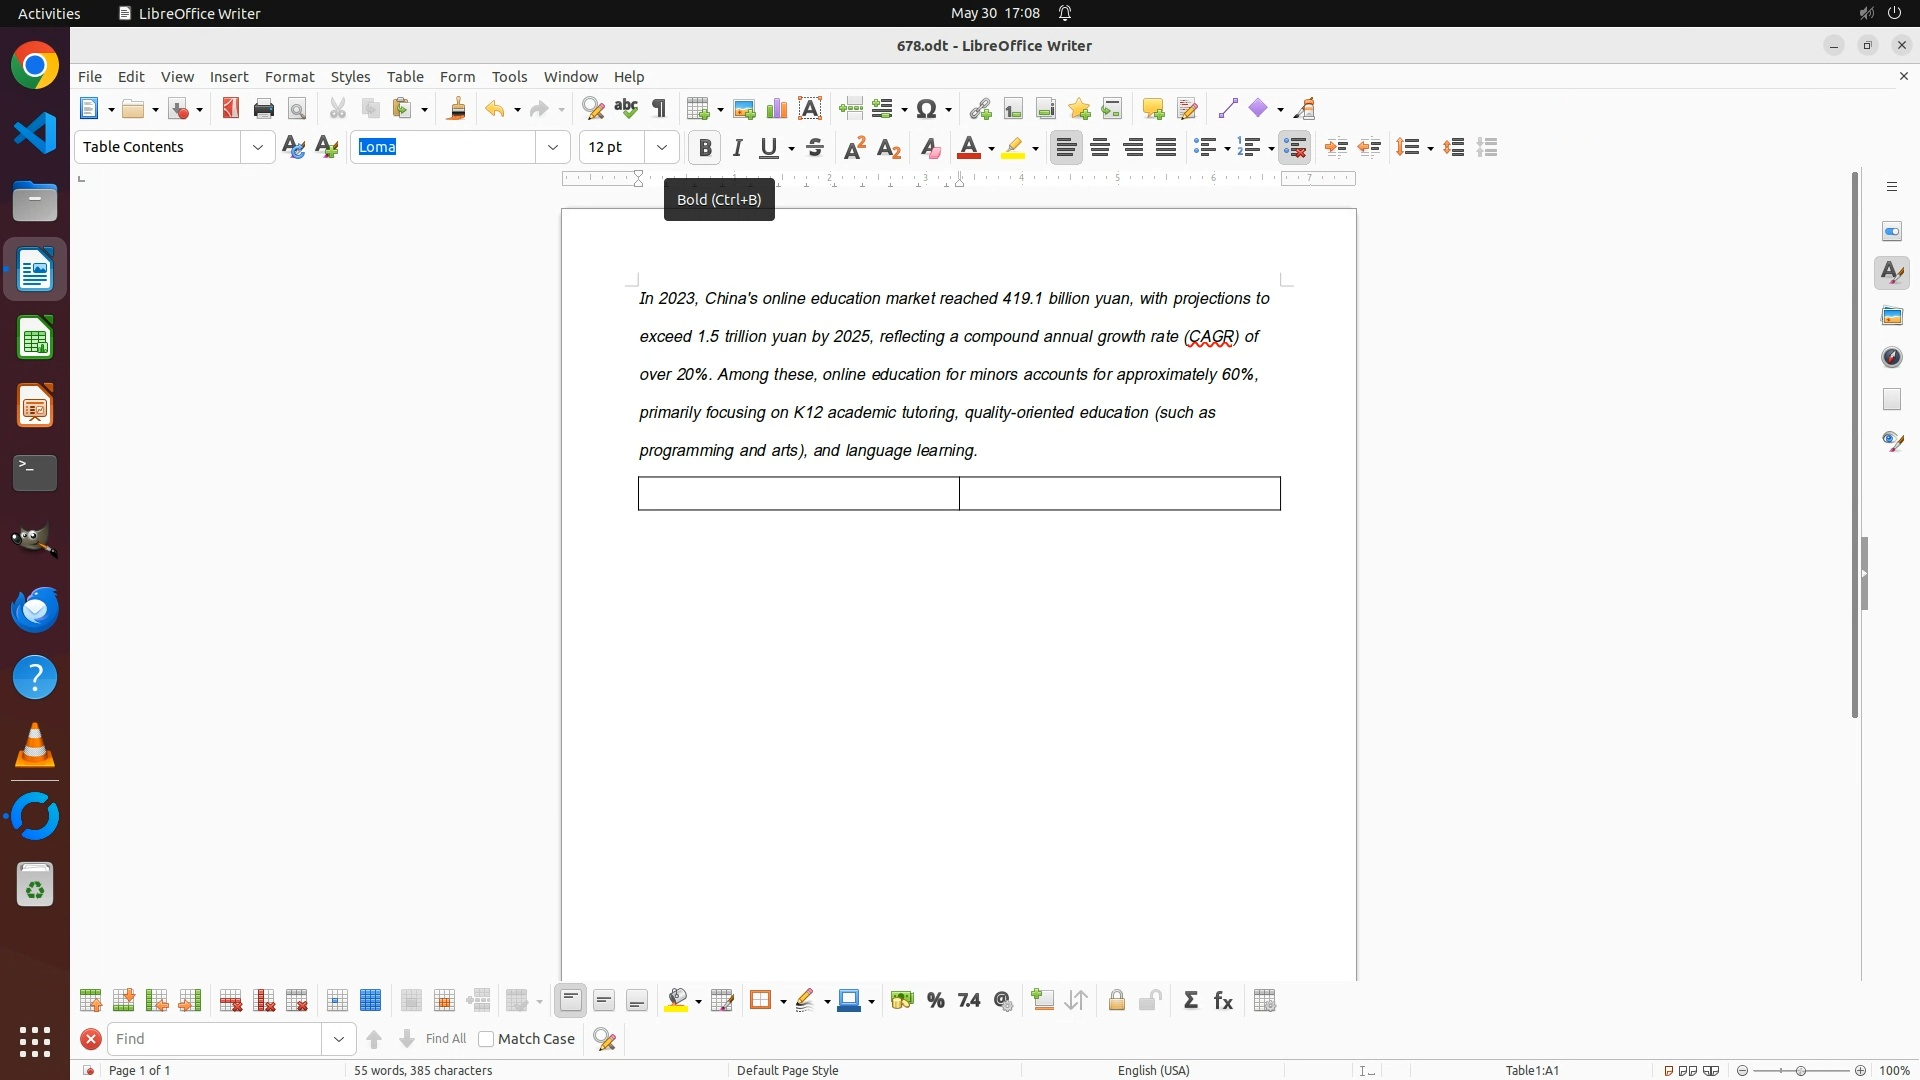Click the Insert Special Character icon
This screenshot has width=1920, height=1080.
(x=926, y=109)
